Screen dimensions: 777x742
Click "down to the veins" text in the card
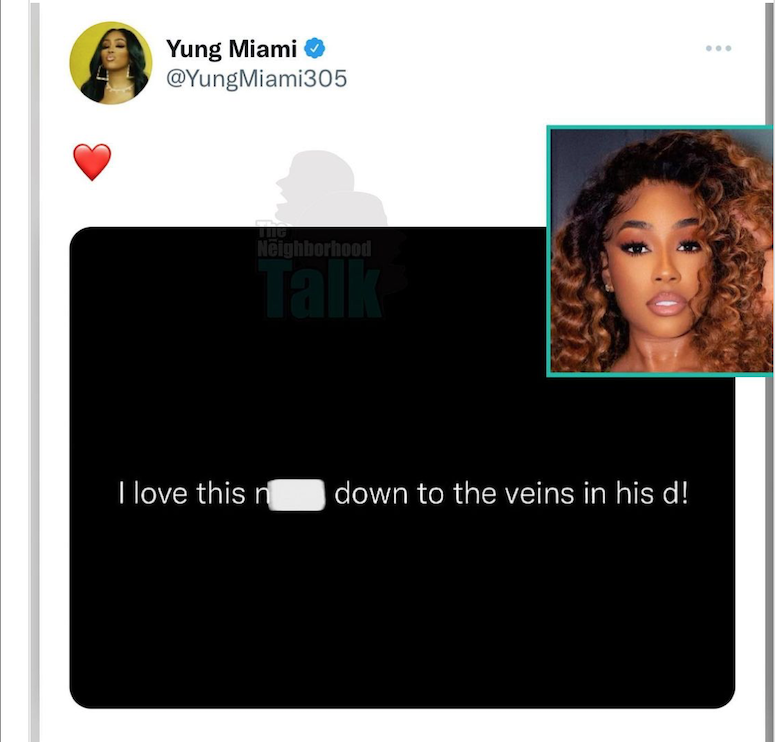coord(454,494)
